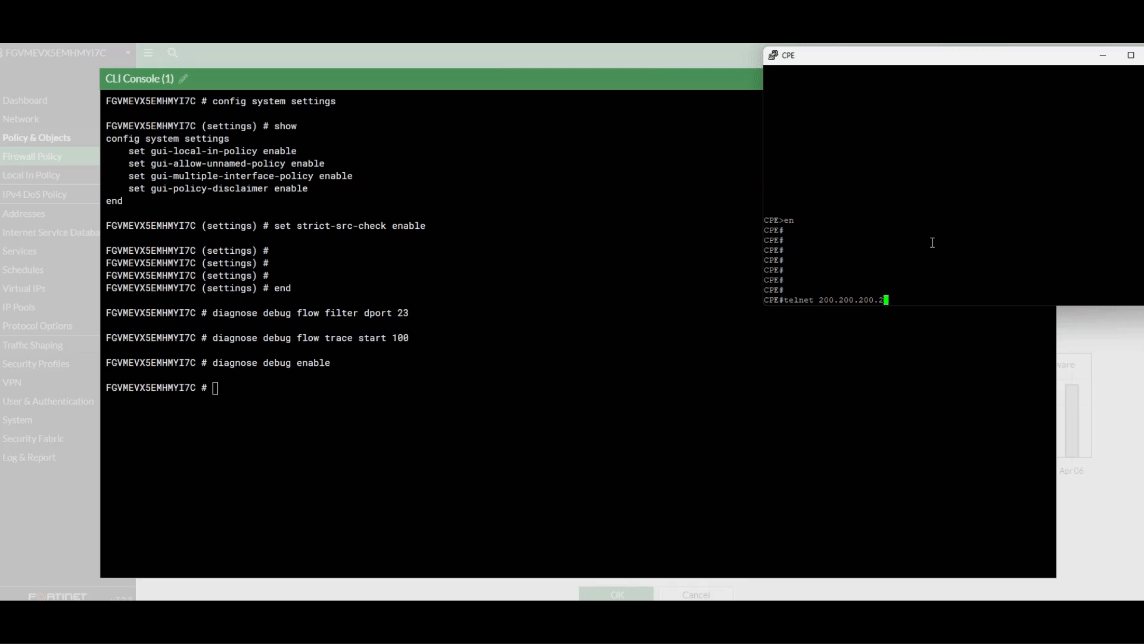This screenshot has height=644, width=1144.
Task: Open the hamburger navigation menu
Action: tap(146, 53)
